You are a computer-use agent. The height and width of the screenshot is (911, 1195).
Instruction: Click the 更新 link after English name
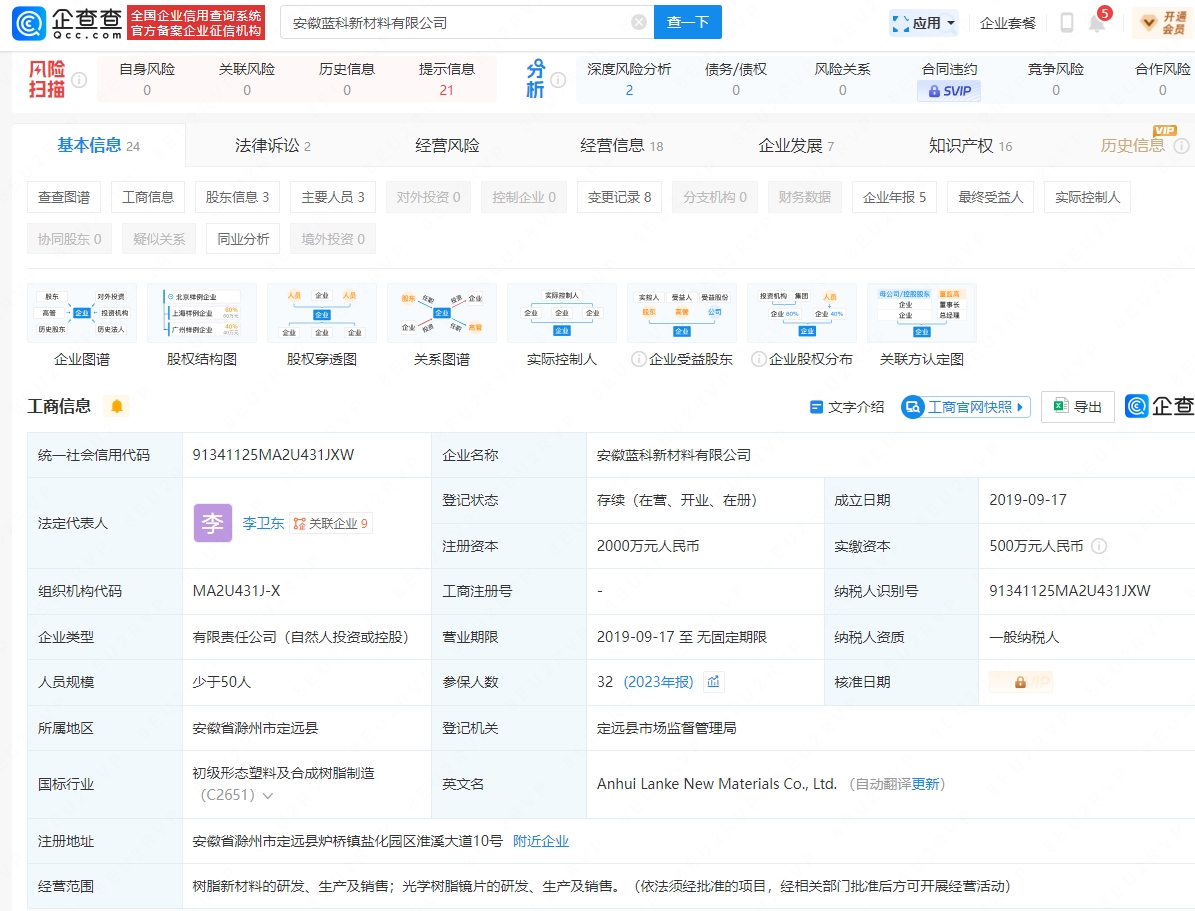click(925, 784)
